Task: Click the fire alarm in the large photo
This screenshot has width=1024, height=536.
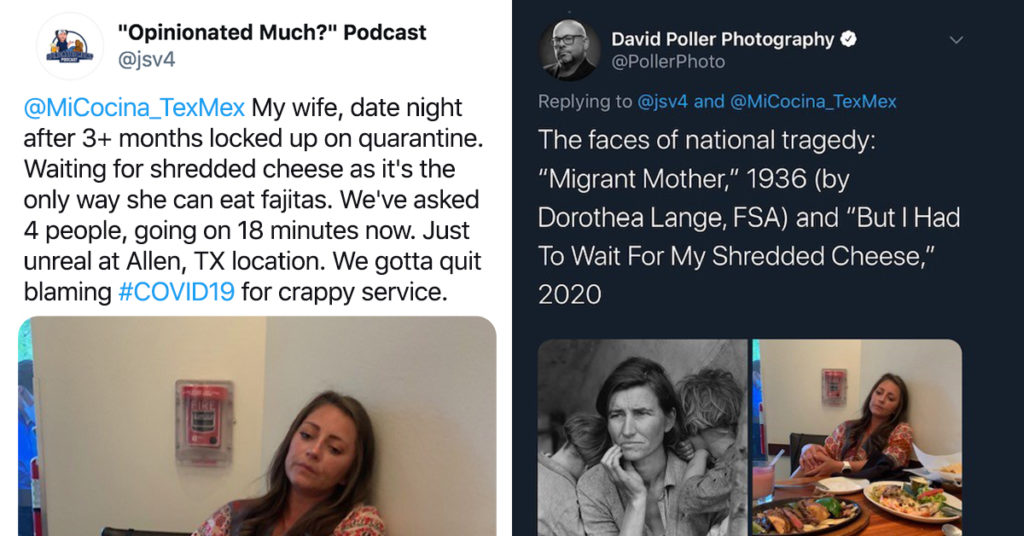Action: point(204,422)
